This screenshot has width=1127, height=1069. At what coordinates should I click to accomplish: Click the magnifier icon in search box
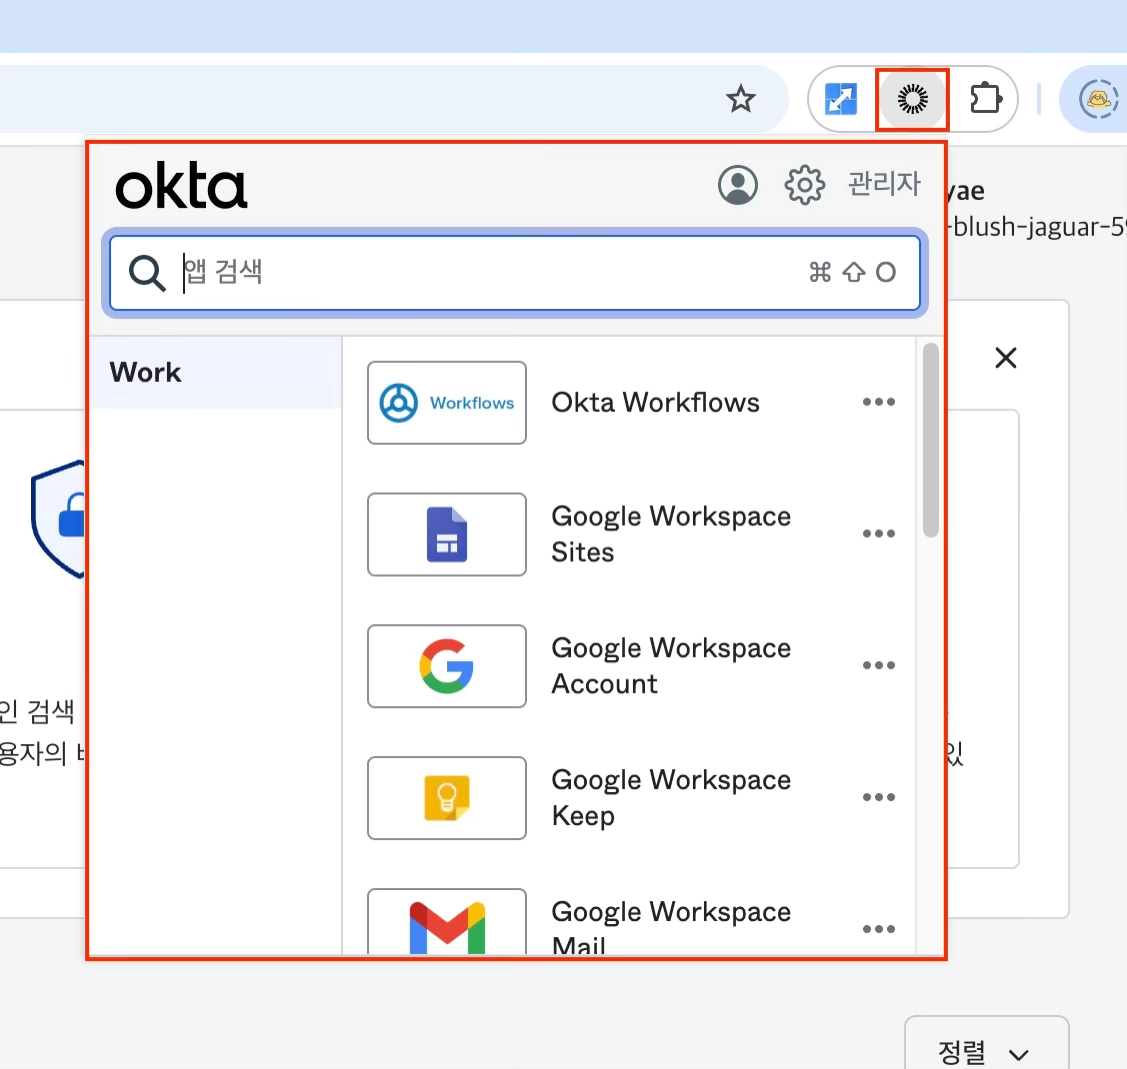[147, 273]
